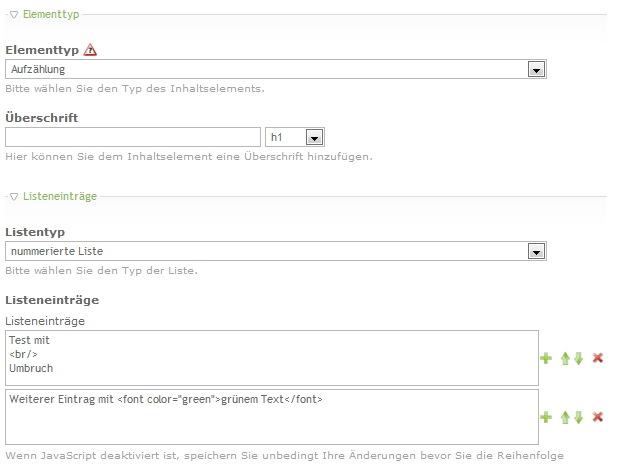Click hint 'Hier können Sie dem Inhaltselement eine Überschrift hinzufügen.'
Viewport: 618px width, 475px height.
(189, 157)
